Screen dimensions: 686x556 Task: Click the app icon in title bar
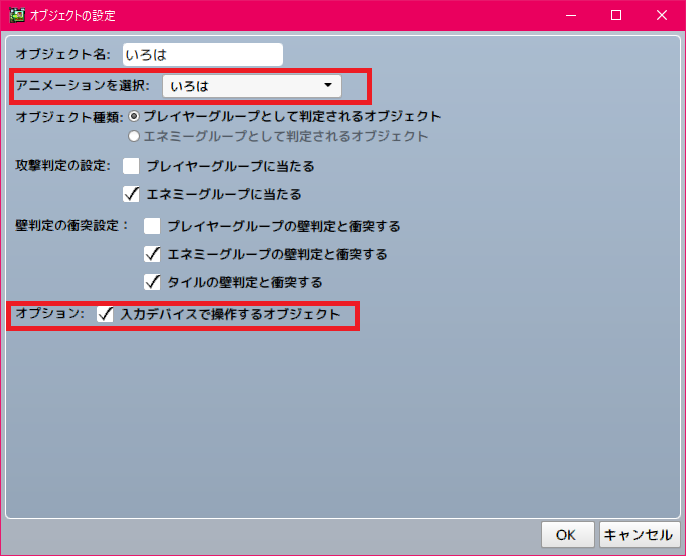point(17,15)
